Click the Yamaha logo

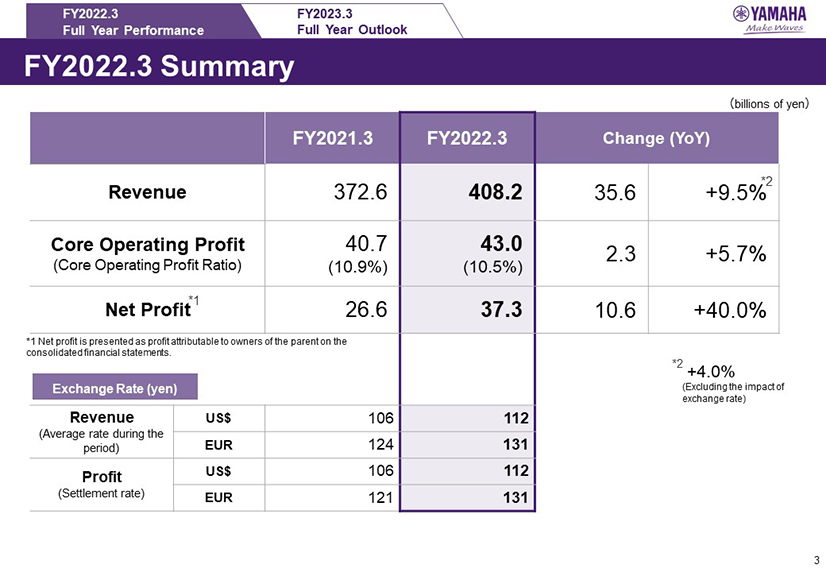[x=773, y=18]
